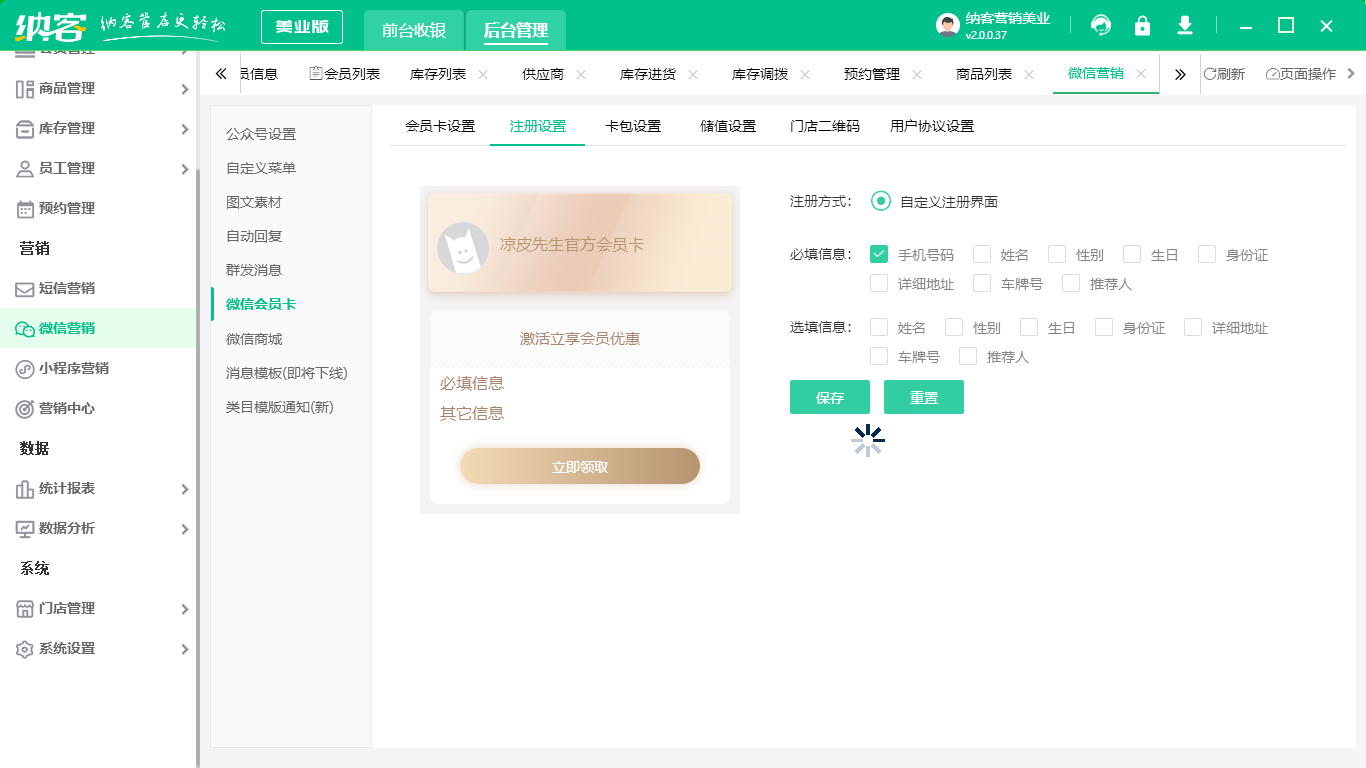Open 营销中心 from the sidebar
This screenshot has width=1366, height=768.
pyautogui.click(x=67, y=408)
